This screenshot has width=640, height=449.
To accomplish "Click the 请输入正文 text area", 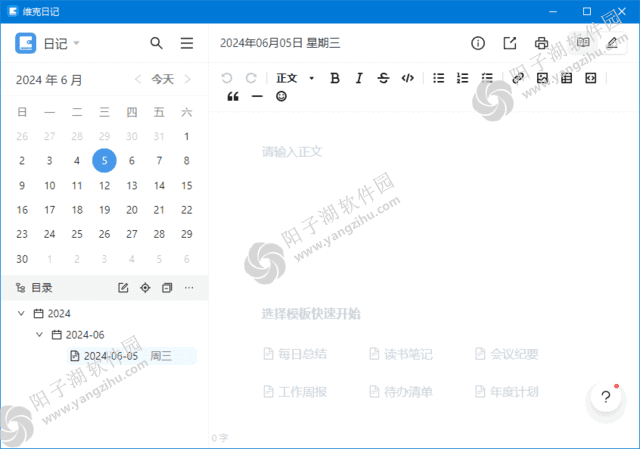I will pyautogui.click(x=292, y=152).
